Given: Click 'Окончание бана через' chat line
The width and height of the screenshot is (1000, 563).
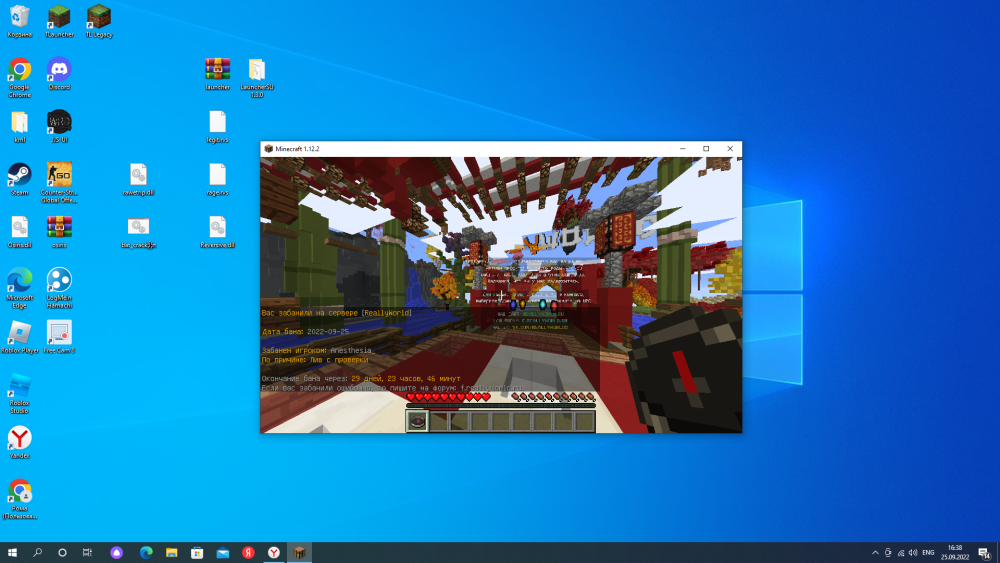Looking at the screenshot, I should point(361,379).
